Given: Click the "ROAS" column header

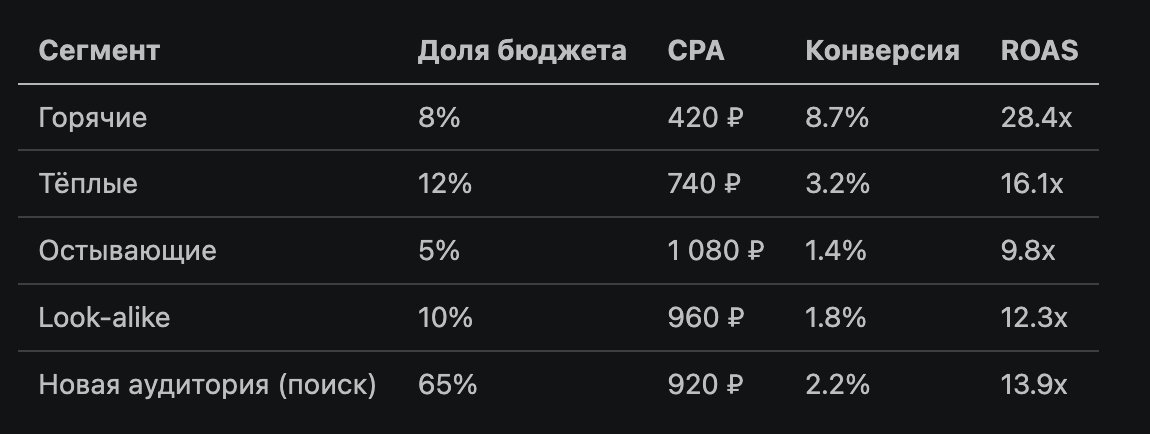Looking at the screenshot, I should 1039,51.
